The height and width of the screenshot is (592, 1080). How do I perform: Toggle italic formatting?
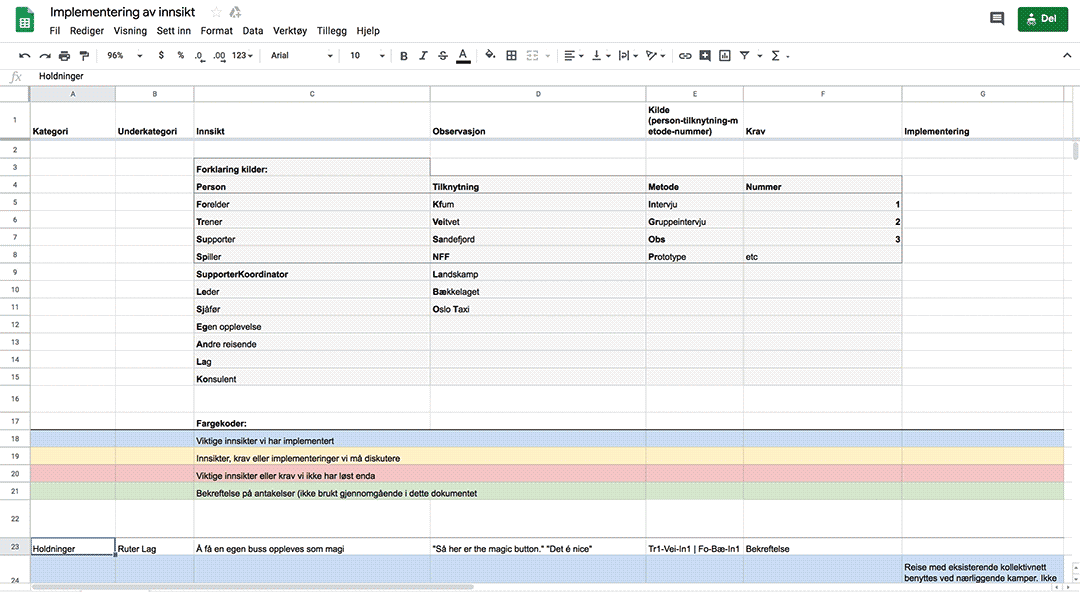pos(423,56)
